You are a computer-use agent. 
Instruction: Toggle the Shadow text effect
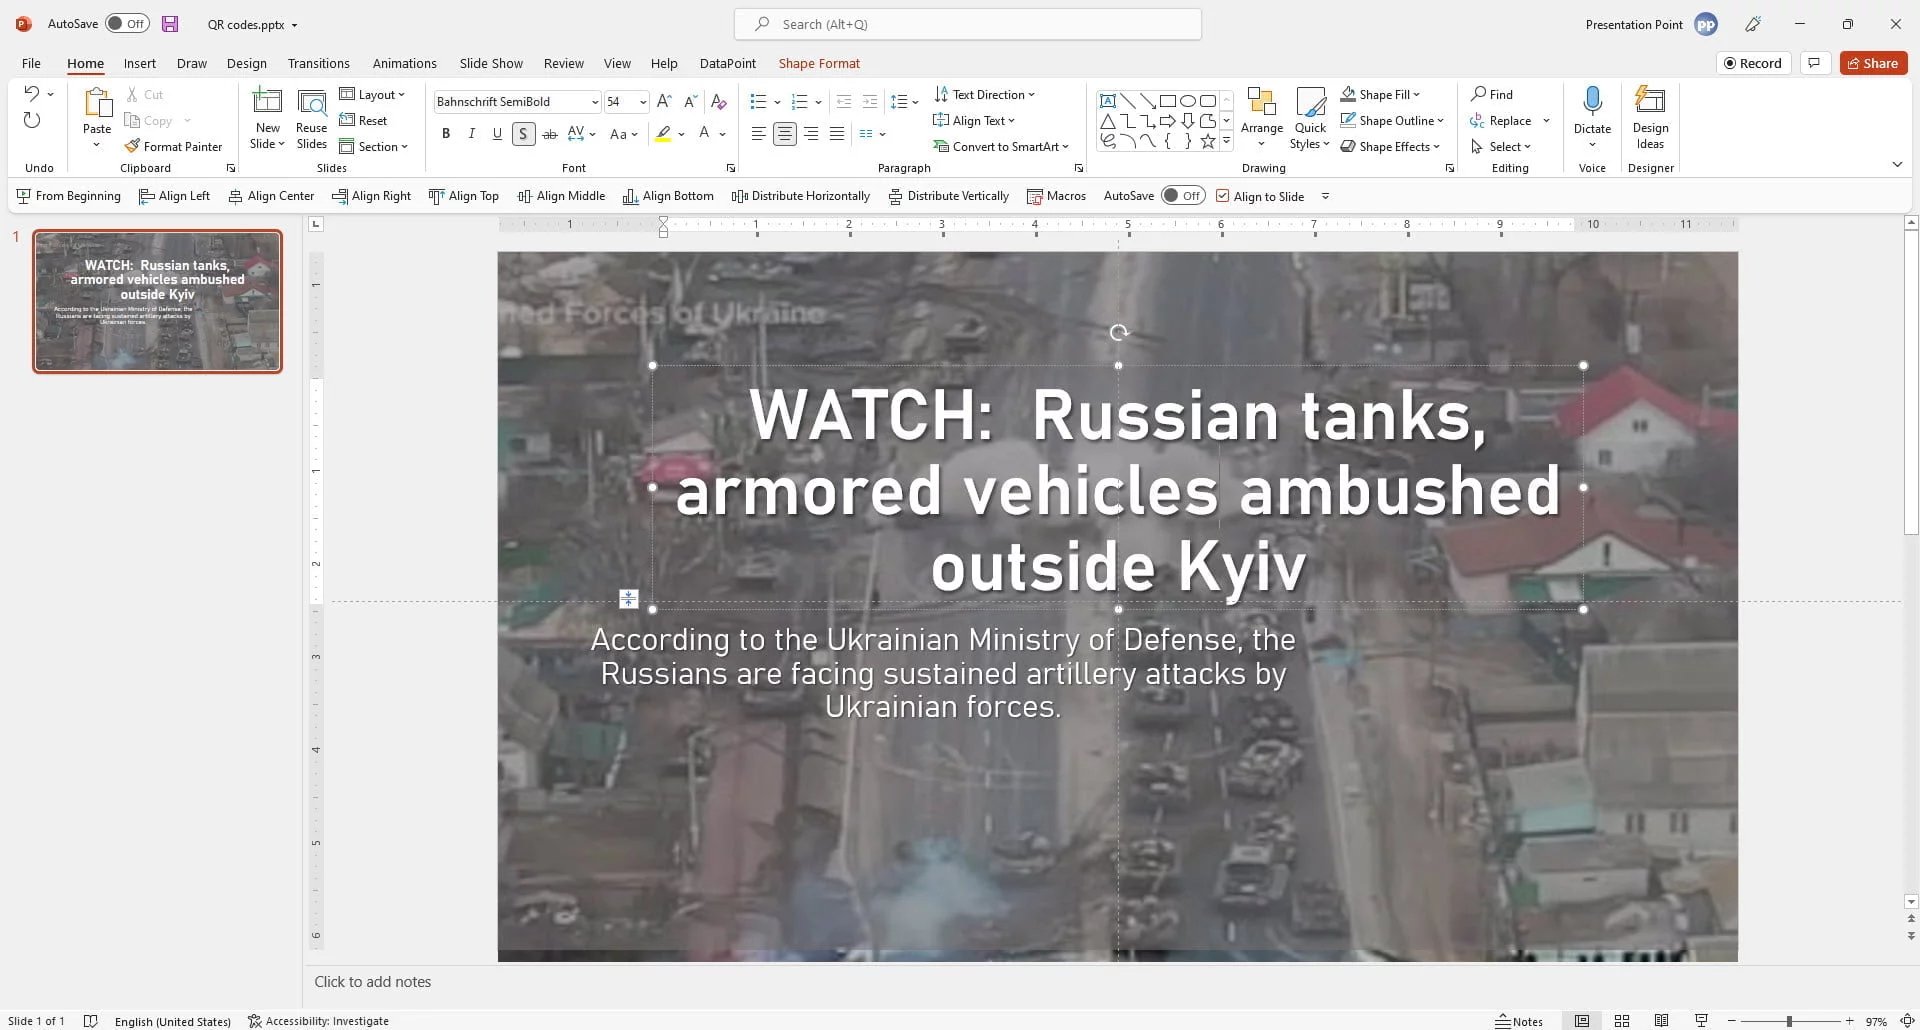click(522, 133)
